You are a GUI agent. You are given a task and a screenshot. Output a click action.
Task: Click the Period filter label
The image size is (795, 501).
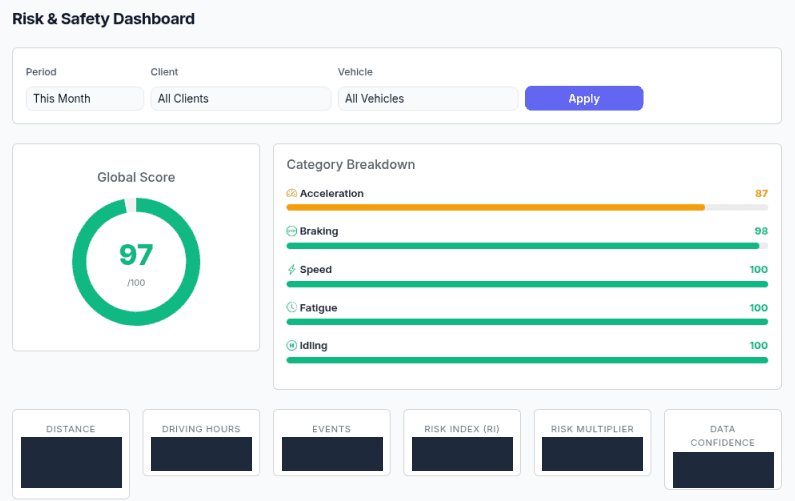(x=41, y=72)
